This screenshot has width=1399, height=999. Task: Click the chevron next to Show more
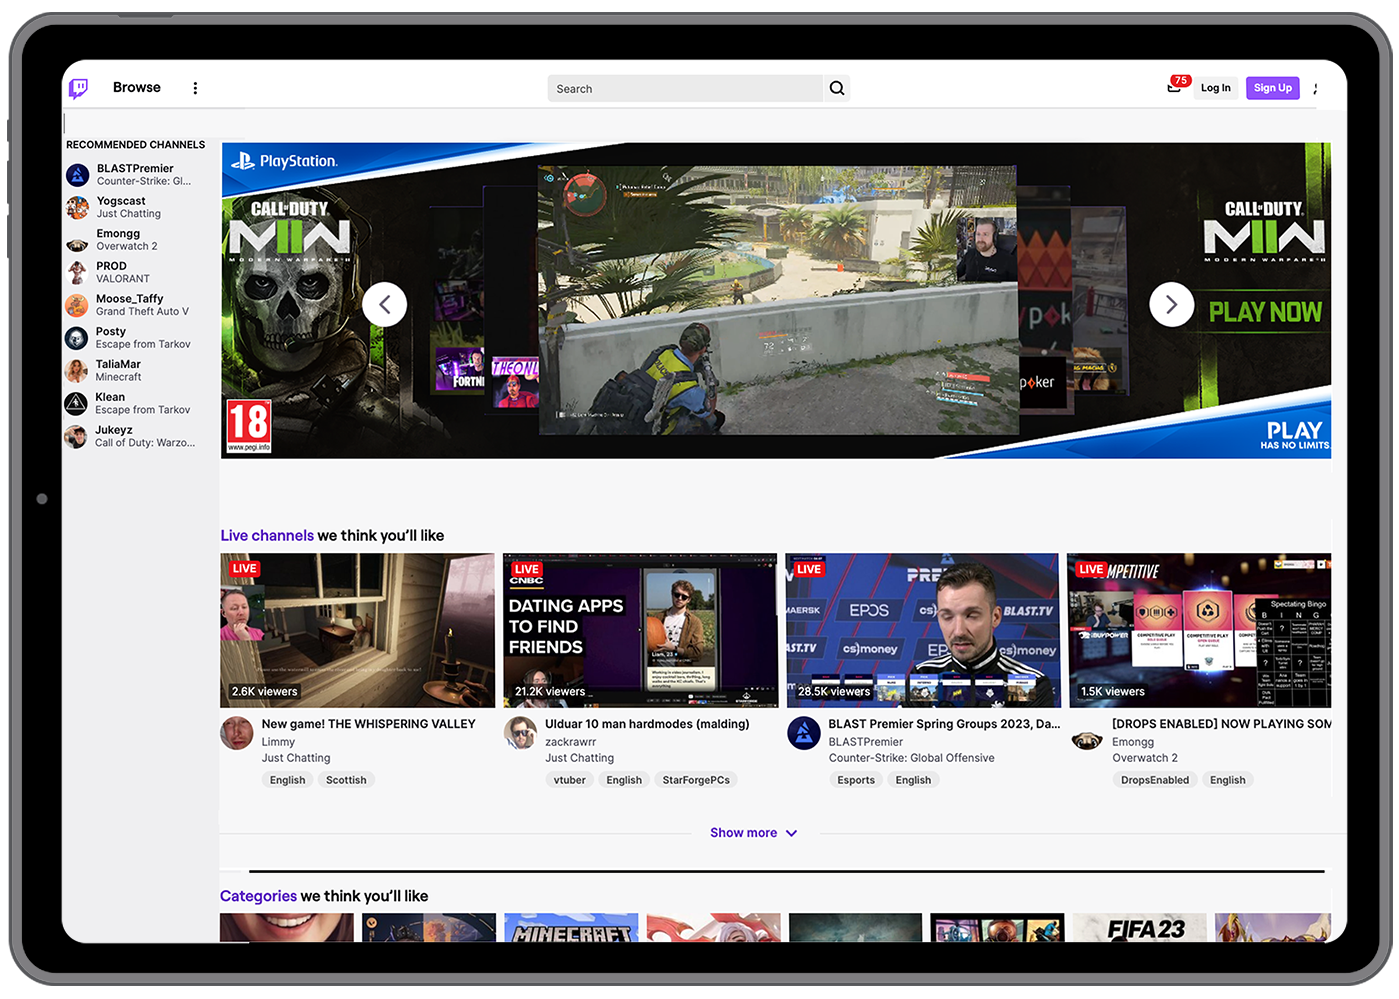point(791,833)
